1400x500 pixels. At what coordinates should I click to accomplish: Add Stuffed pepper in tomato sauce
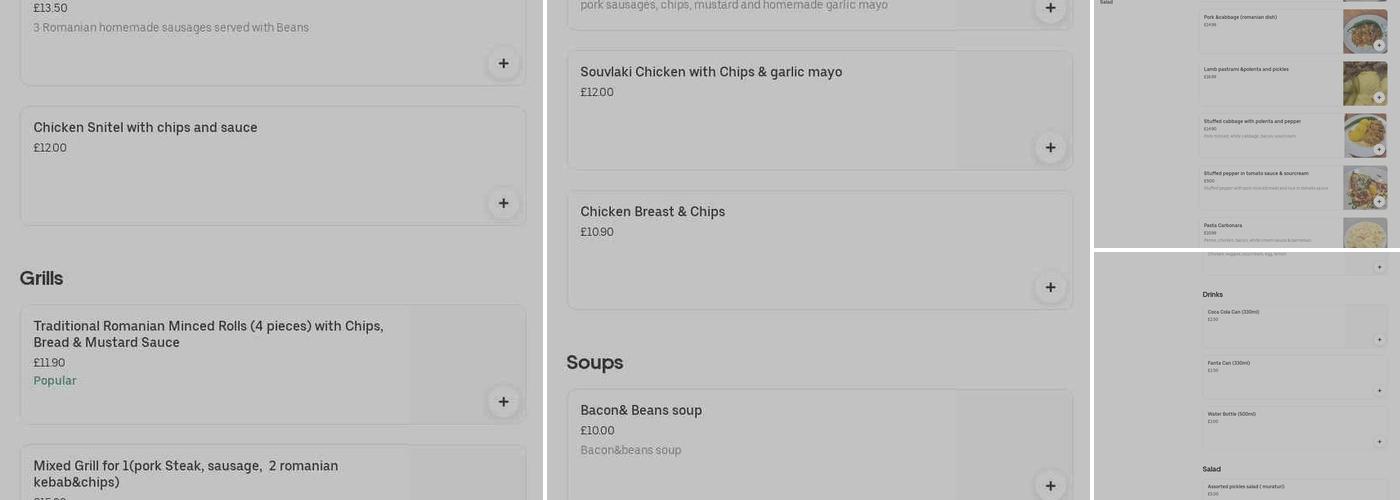pos(1379,201)
